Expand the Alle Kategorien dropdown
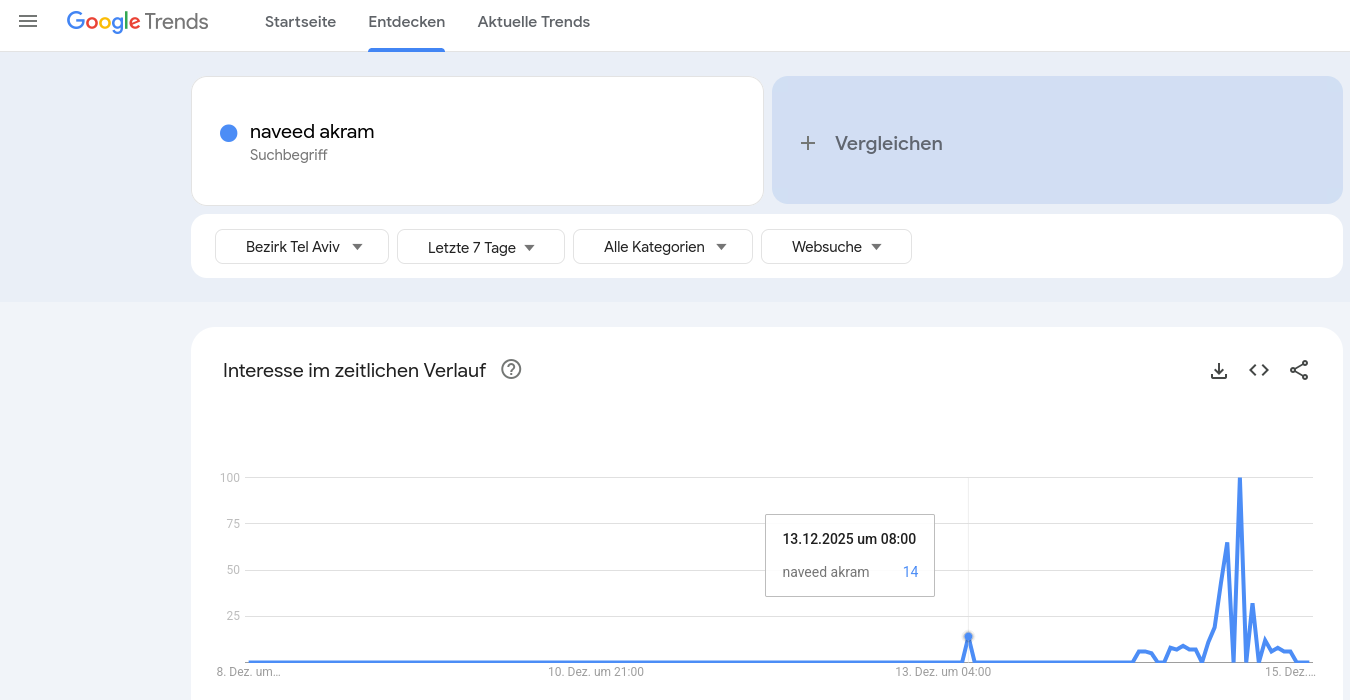 663,247
